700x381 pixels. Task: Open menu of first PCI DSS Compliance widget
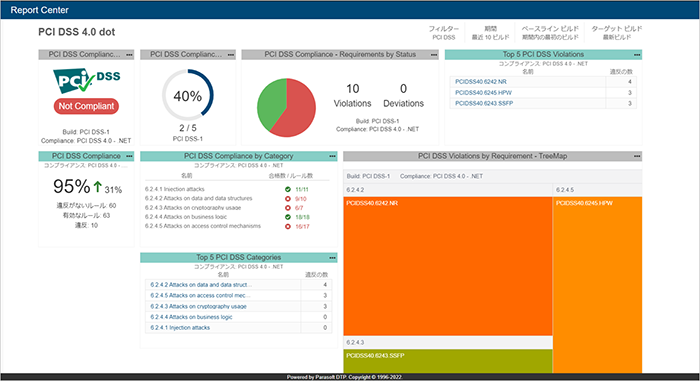(x=129, y=54)
